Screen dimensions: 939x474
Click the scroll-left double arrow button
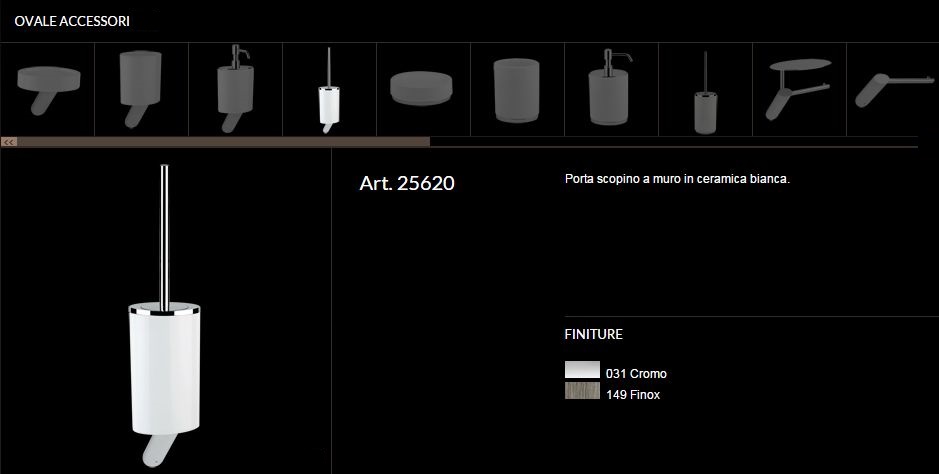pos(8,142)
